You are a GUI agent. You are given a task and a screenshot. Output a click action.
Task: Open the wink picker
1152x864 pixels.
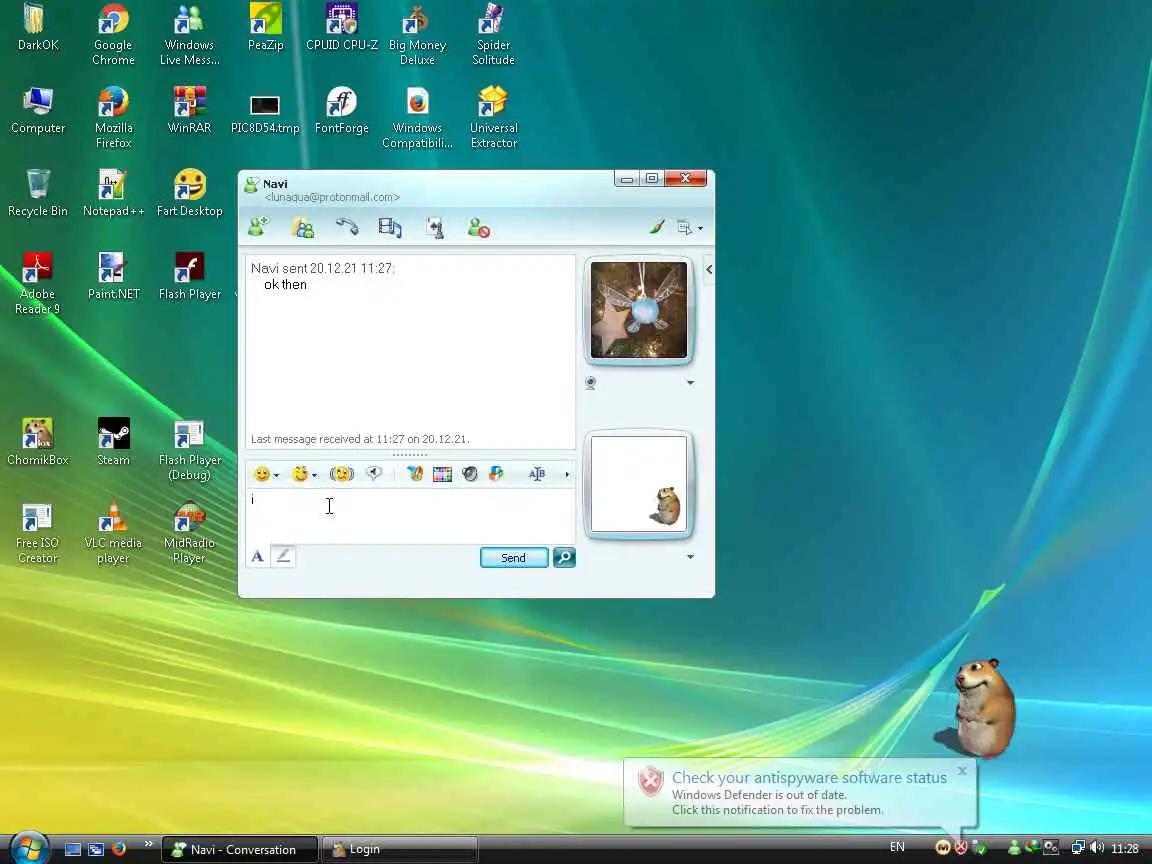(x=304, y=475)
